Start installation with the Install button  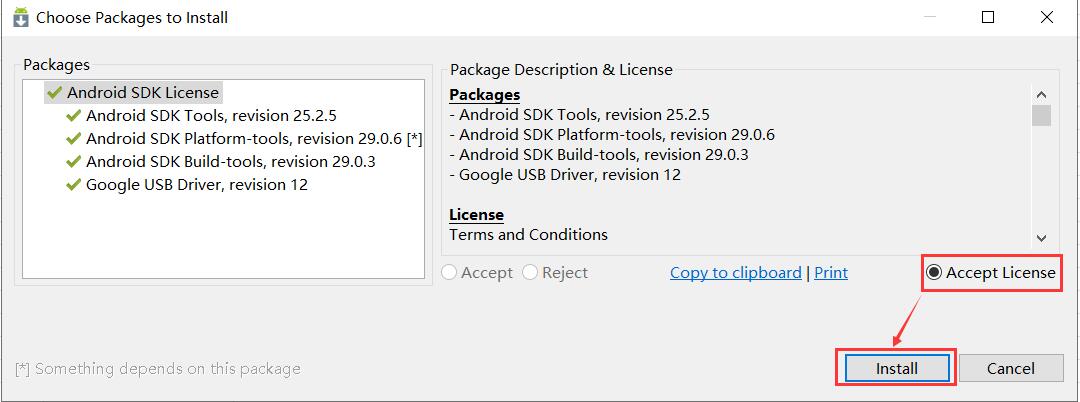[x=897, y=368]
